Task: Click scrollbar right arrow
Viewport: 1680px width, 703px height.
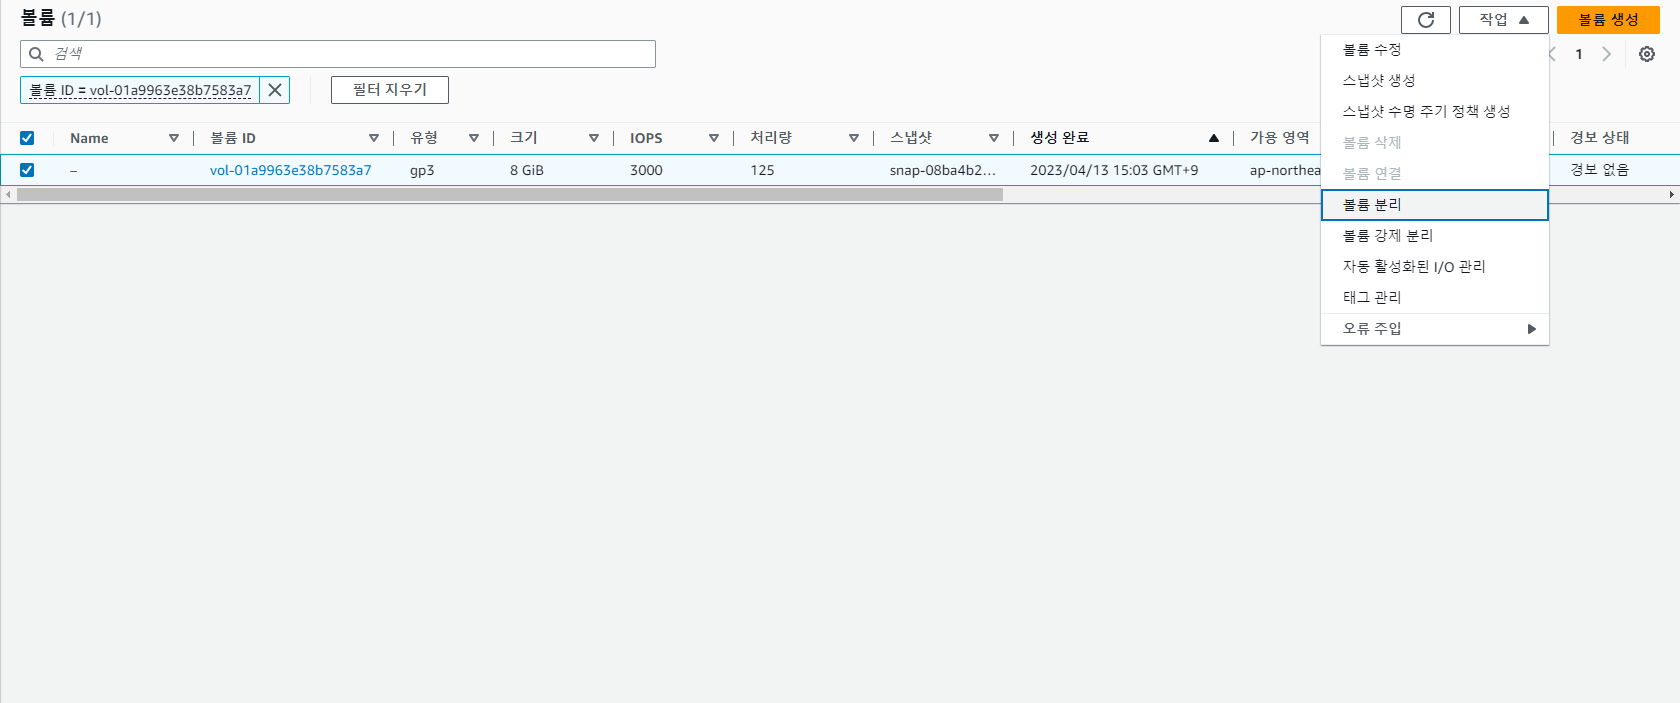Action: coord(1672,195)
